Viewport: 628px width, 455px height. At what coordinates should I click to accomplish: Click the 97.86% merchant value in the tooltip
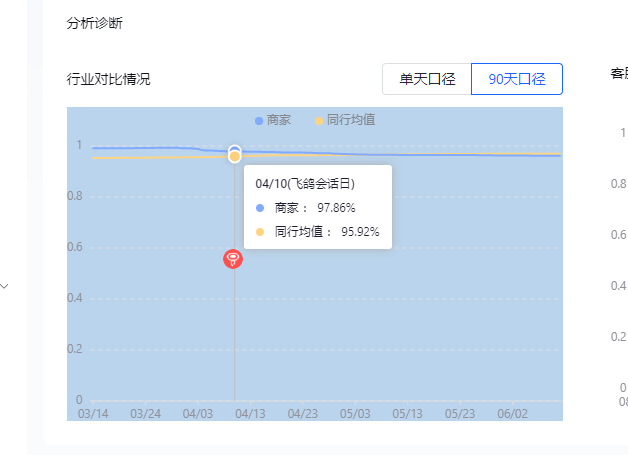(336, 208)
